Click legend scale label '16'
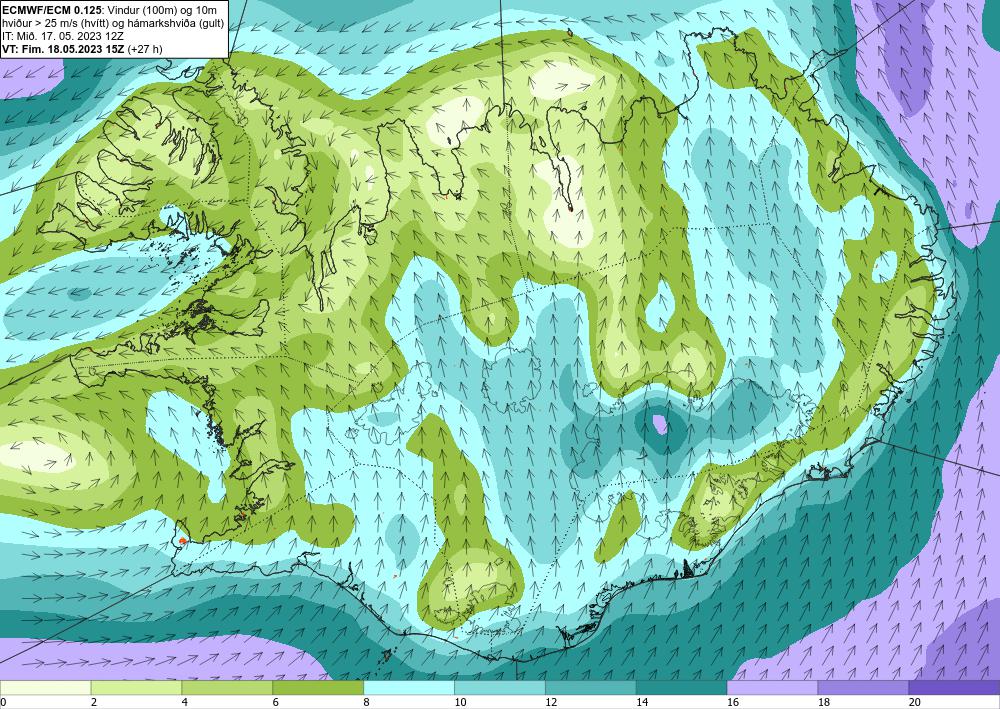 click(733, 702)
